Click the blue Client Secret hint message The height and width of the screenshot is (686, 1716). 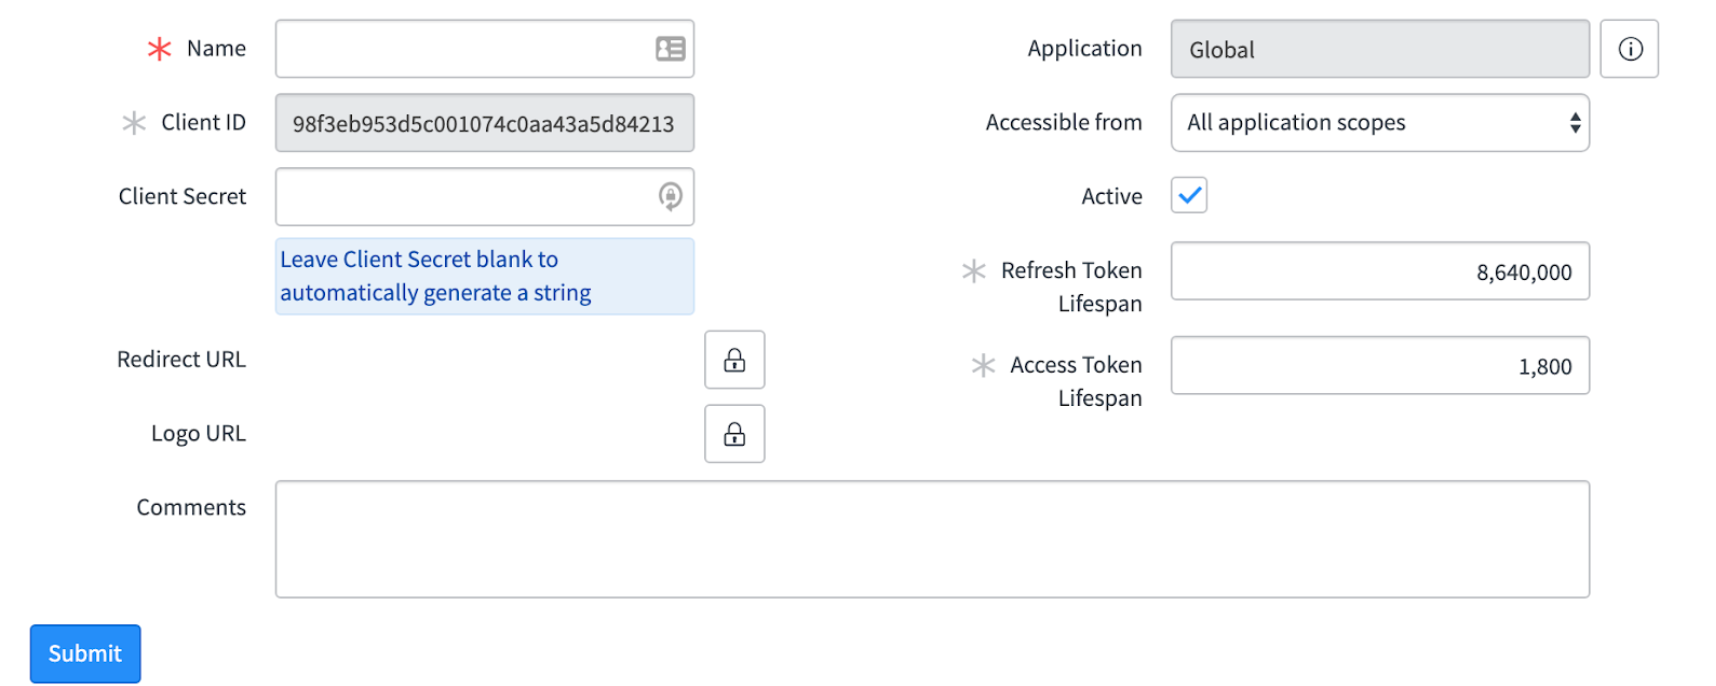coord(484,276)
